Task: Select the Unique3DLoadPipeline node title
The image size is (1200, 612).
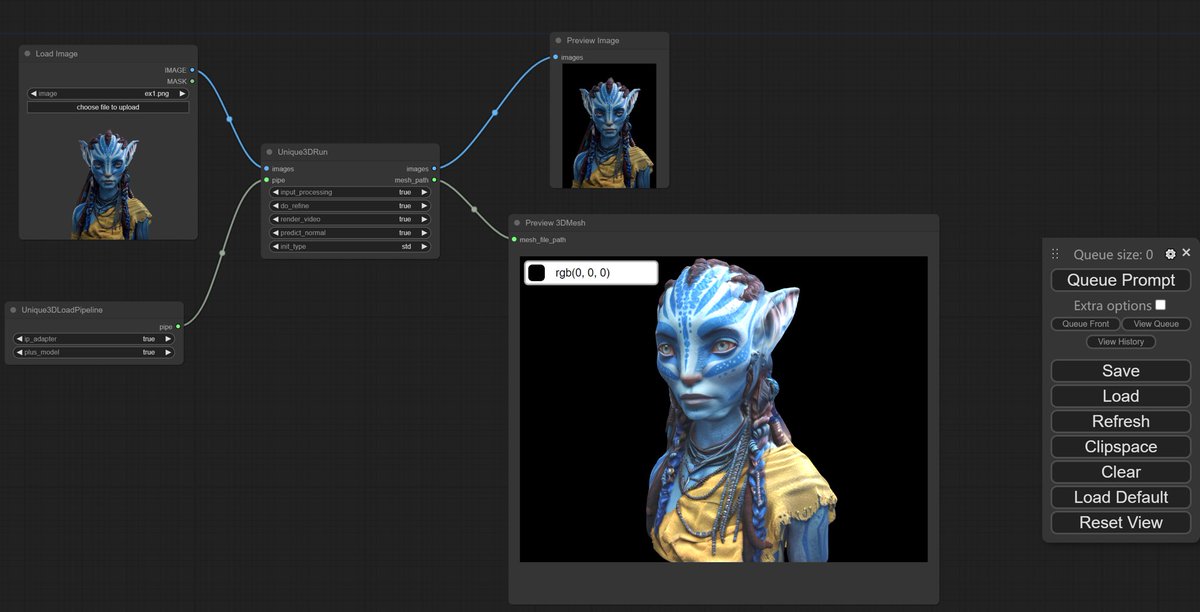Action: click(62, 310)
